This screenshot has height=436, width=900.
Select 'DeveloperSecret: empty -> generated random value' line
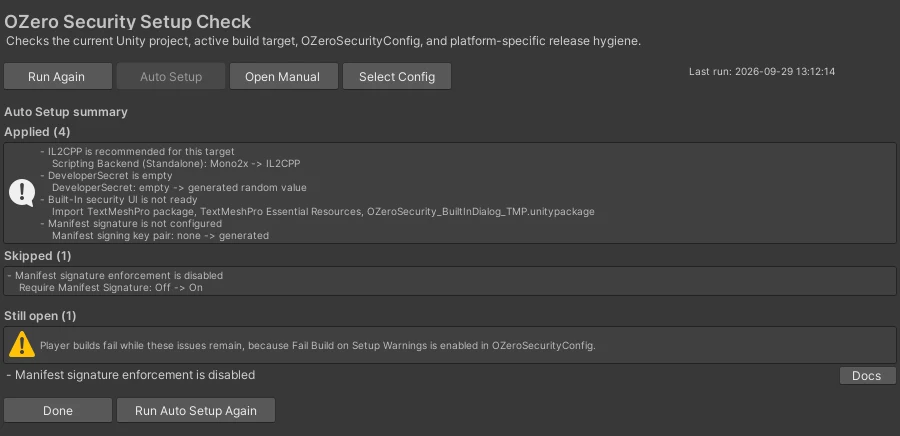tap(179, 188)
